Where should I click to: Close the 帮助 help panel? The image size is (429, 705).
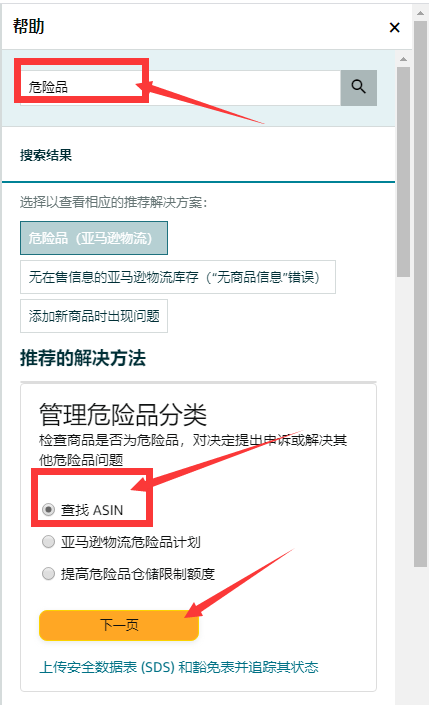(x=394, y=28)
